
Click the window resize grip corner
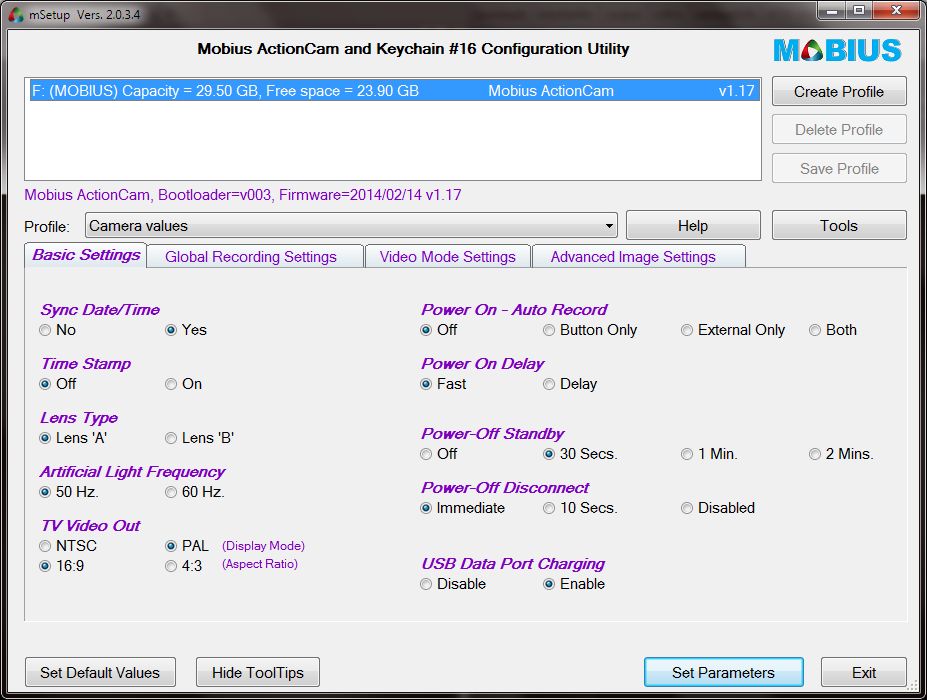pos(913,686)
